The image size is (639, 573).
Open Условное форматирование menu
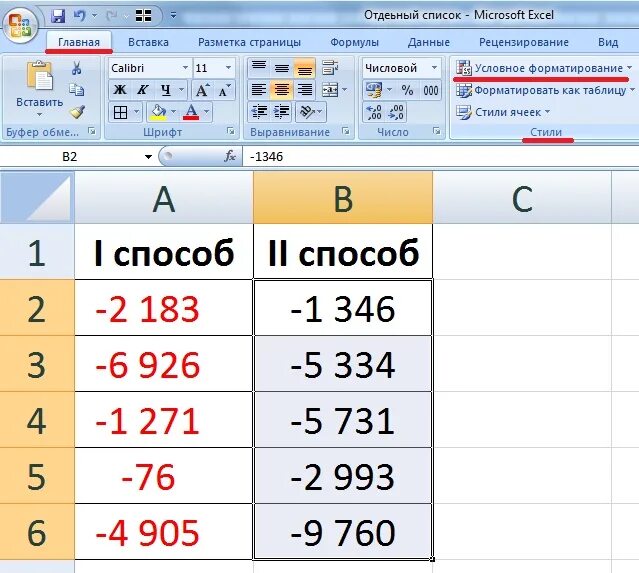tap(544, 68)
